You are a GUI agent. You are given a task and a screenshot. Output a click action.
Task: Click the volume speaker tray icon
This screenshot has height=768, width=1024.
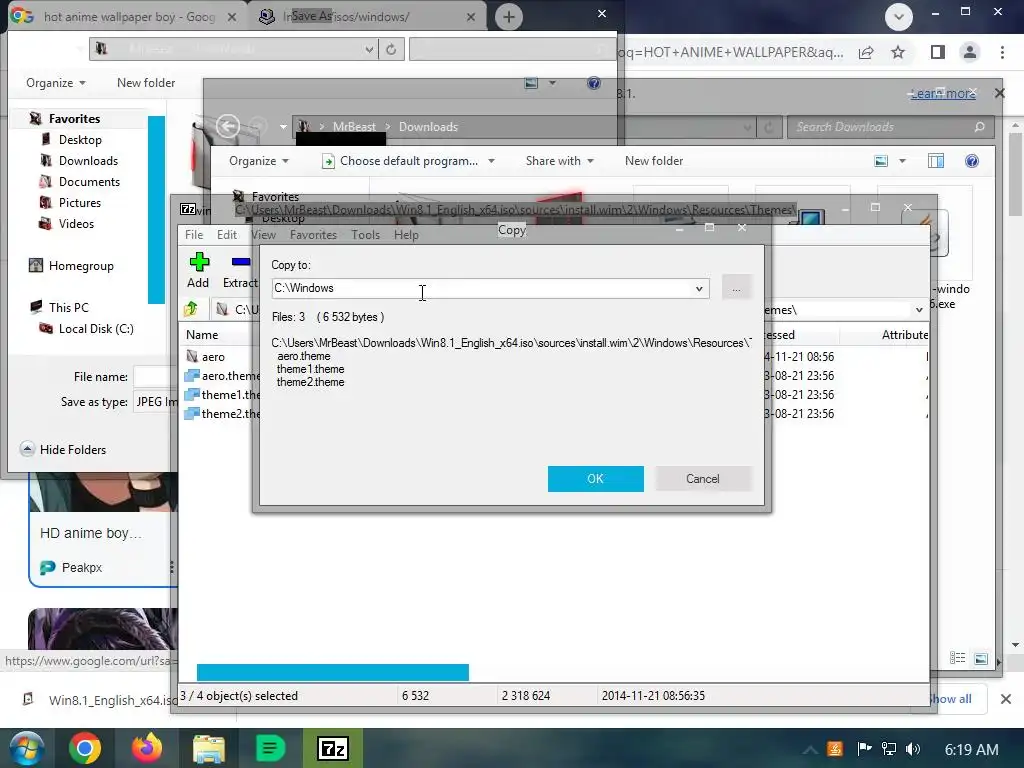(x=913, y=749)
